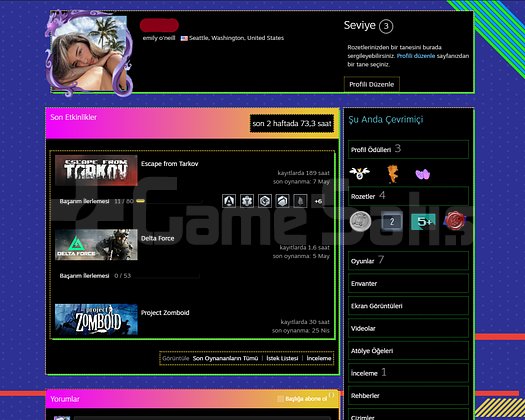This screenshot has height=420, width=525.
Task: Click the first Tarkov achievement icon
Action: 229,201
